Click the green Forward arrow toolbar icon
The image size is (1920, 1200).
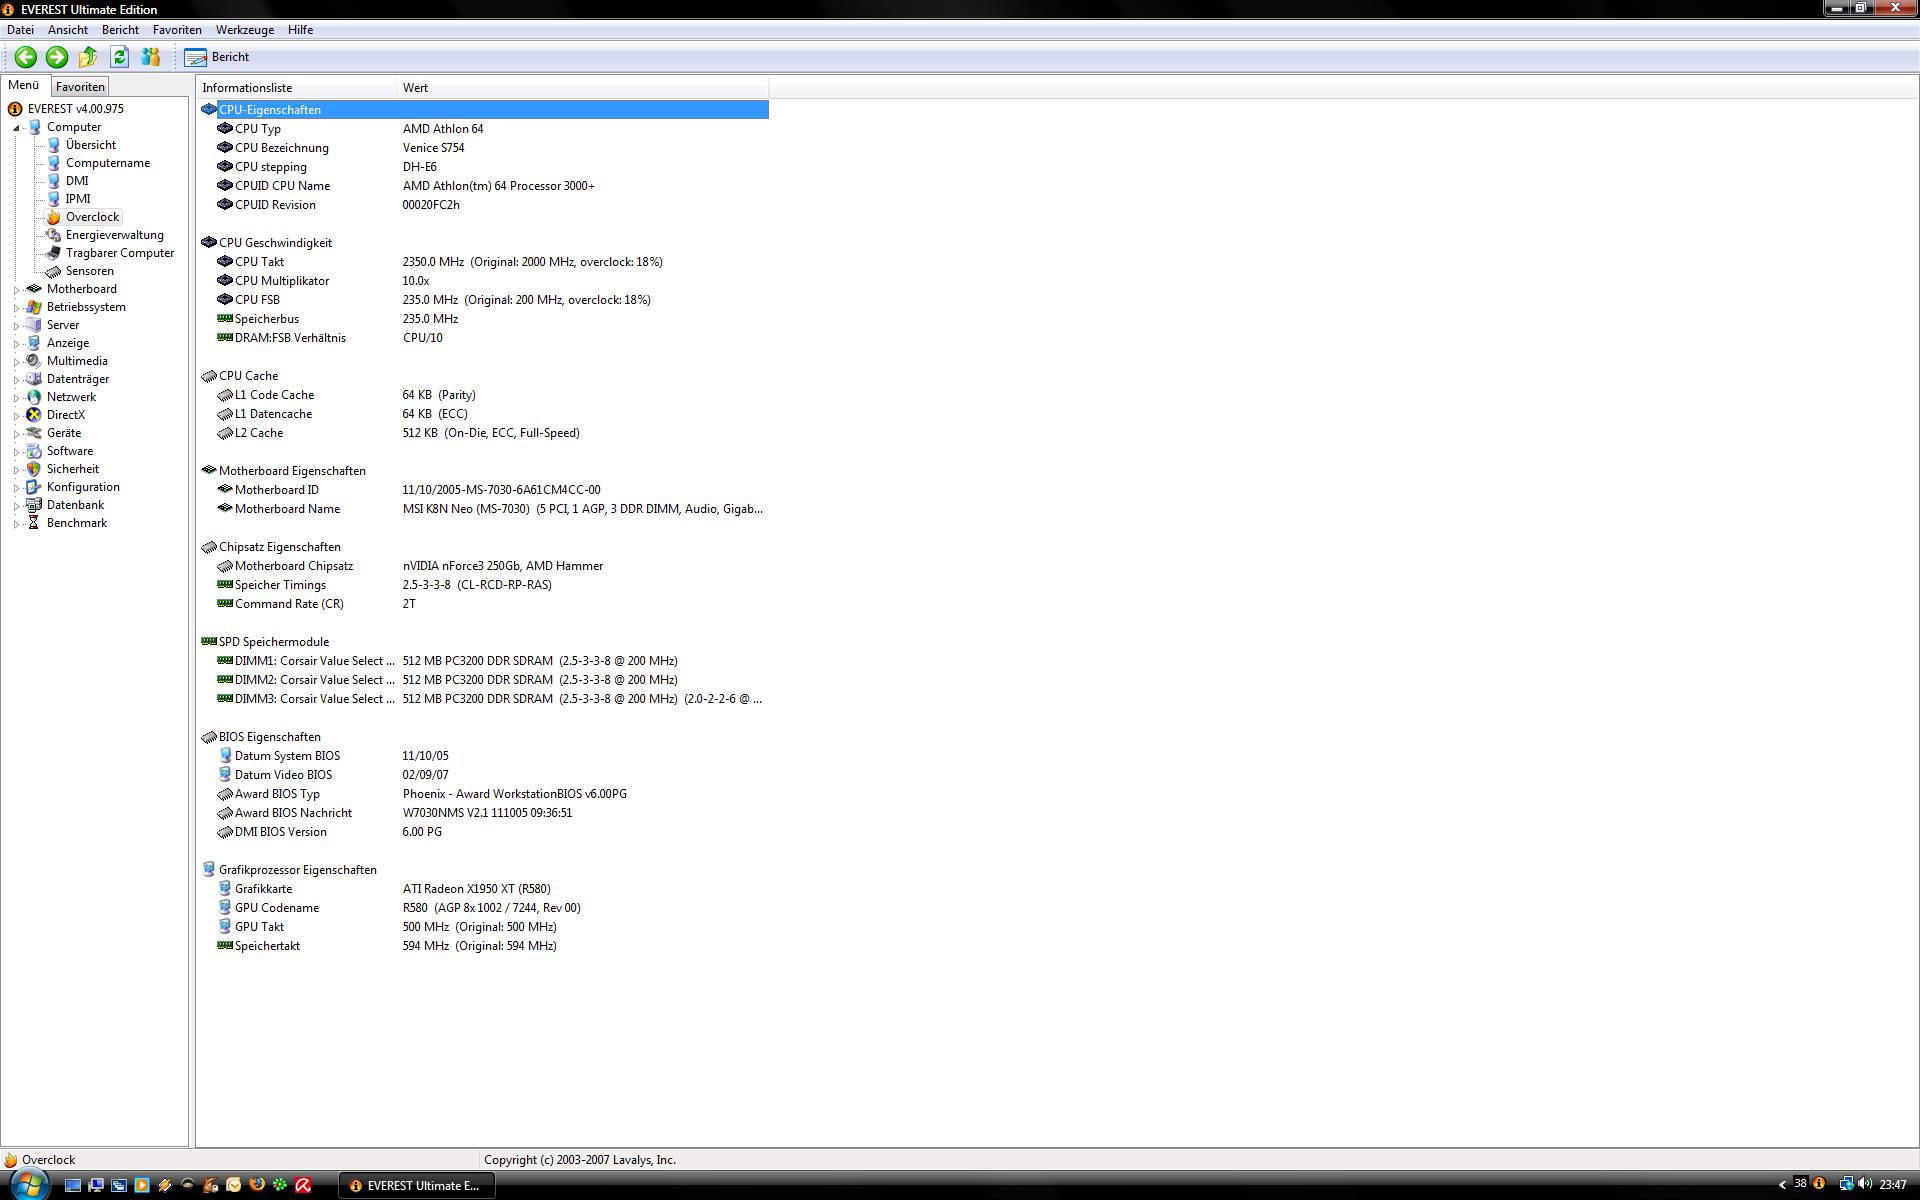[57, 57]
